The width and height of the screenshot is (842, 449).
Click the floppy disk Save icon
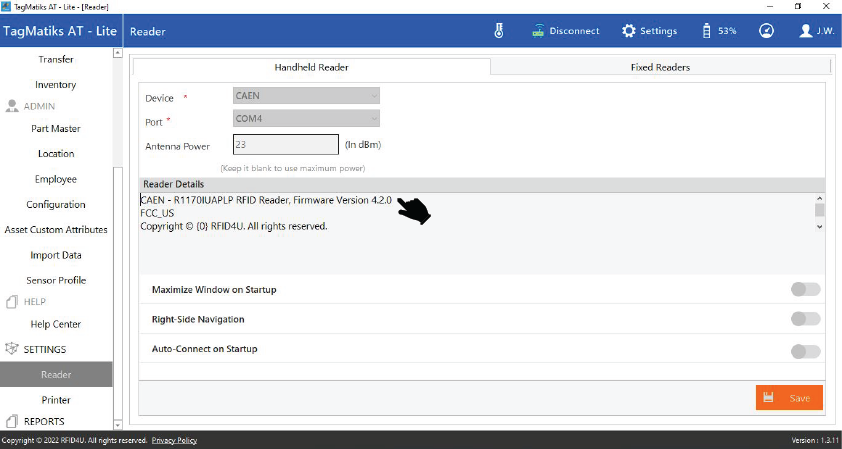(768, 398)
